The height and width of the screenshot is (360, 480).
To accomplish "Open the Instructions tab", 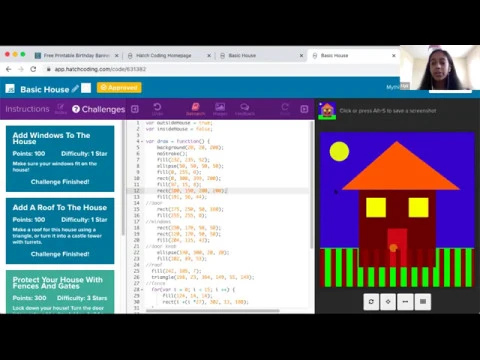I will pos(27,109).
